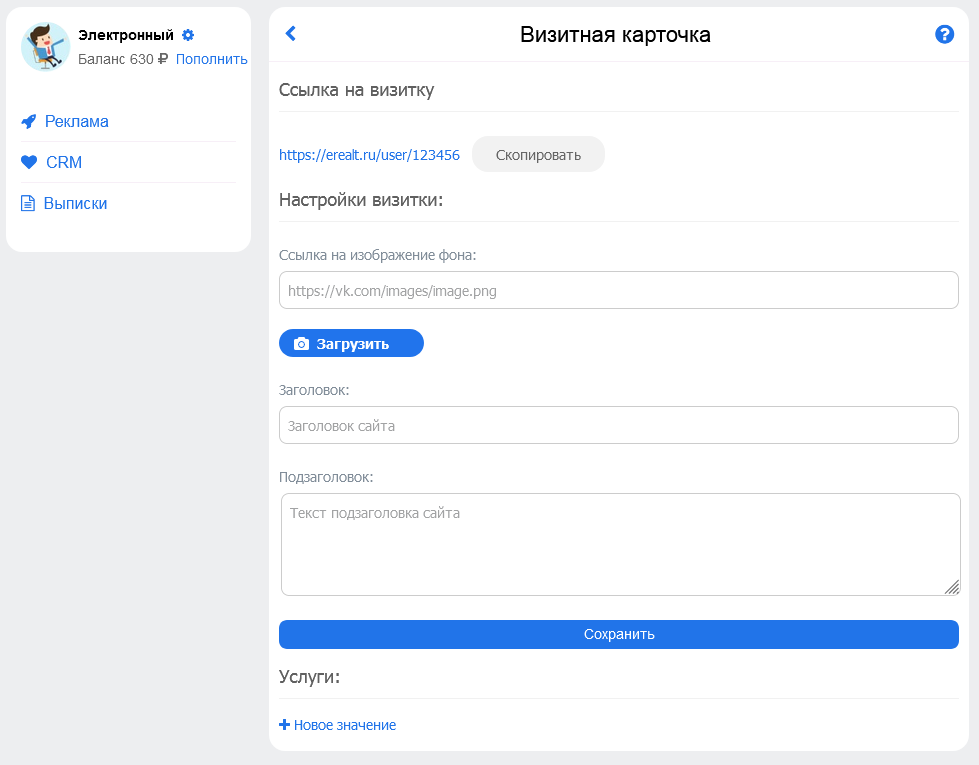Open the CRM menu item

click(64, 162)
